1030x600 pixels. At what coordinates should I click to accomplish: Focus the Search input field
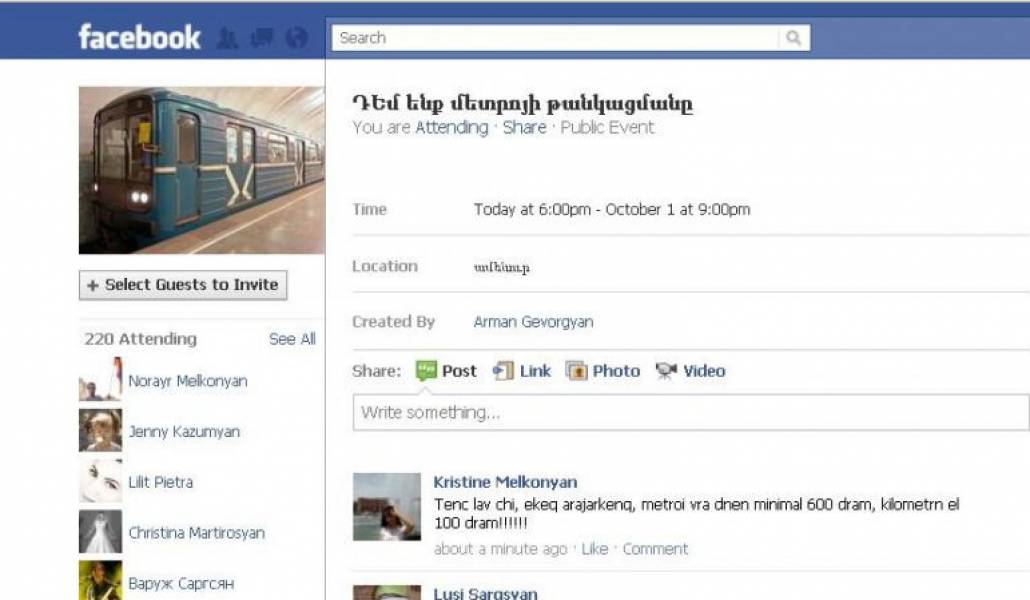(x=556, y=38)
